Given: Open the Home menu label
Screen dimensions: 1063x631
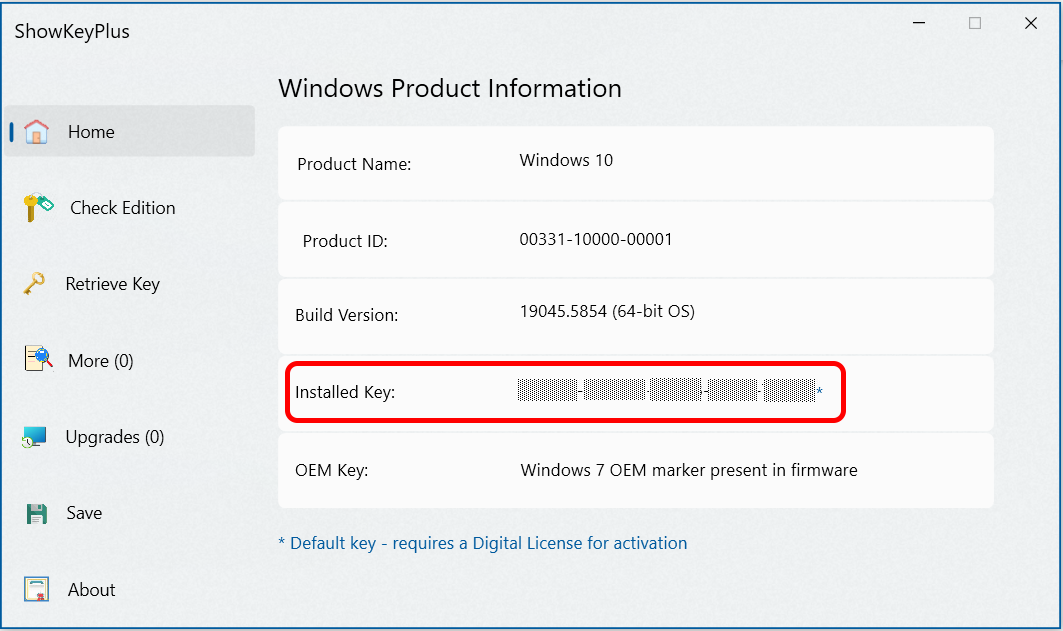Looking at the screenshot, I should pyautogui.click(x=91, y=132).
